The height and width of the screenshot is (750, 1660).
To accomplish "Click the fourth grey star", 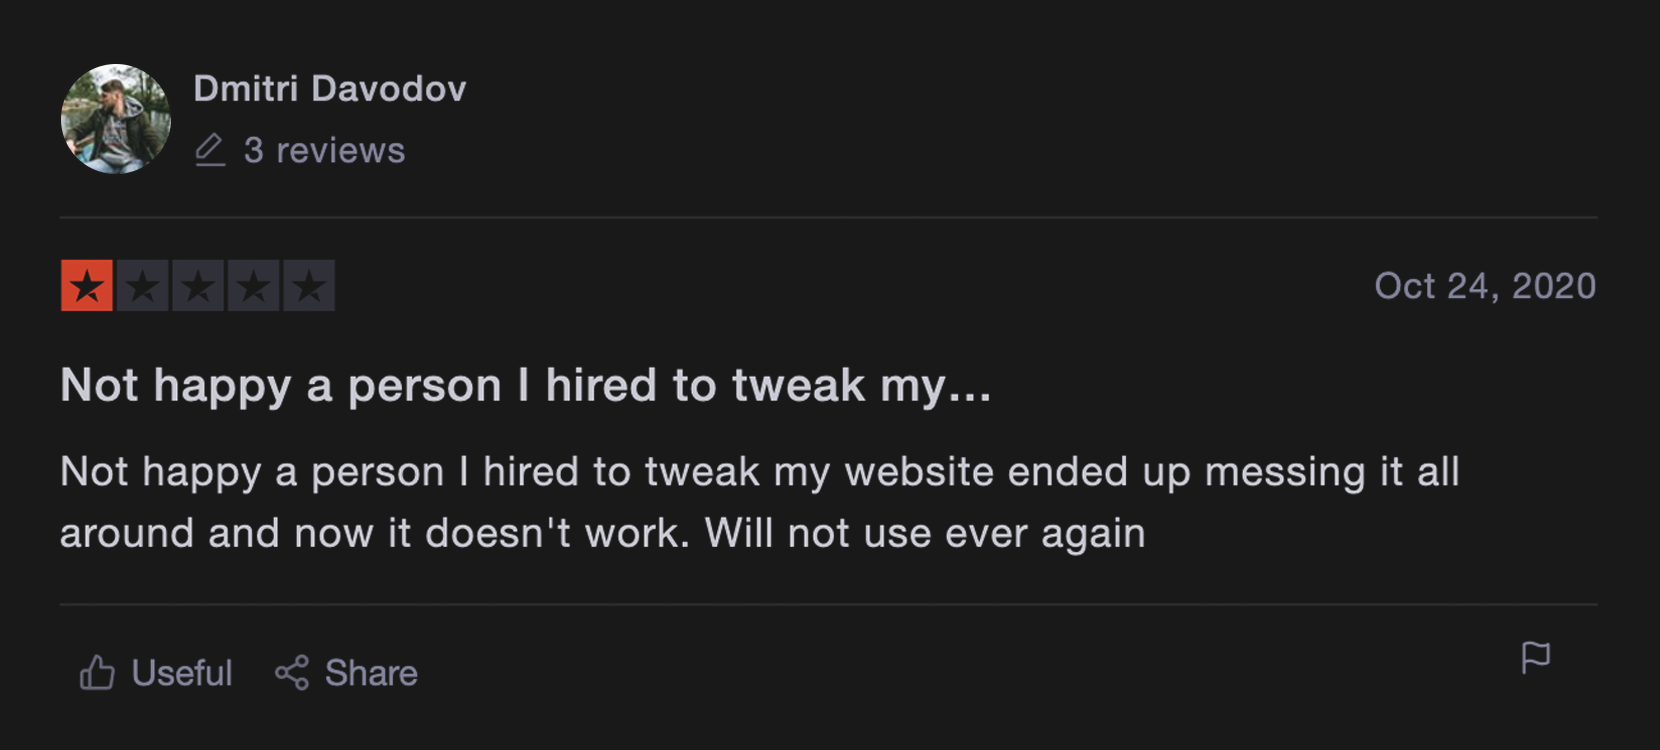I will tap(254, 286).
